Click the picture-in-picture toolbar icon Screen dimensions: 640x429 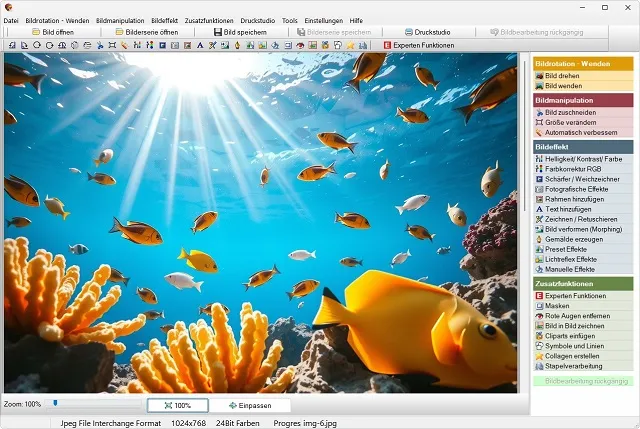pos(313,45)
